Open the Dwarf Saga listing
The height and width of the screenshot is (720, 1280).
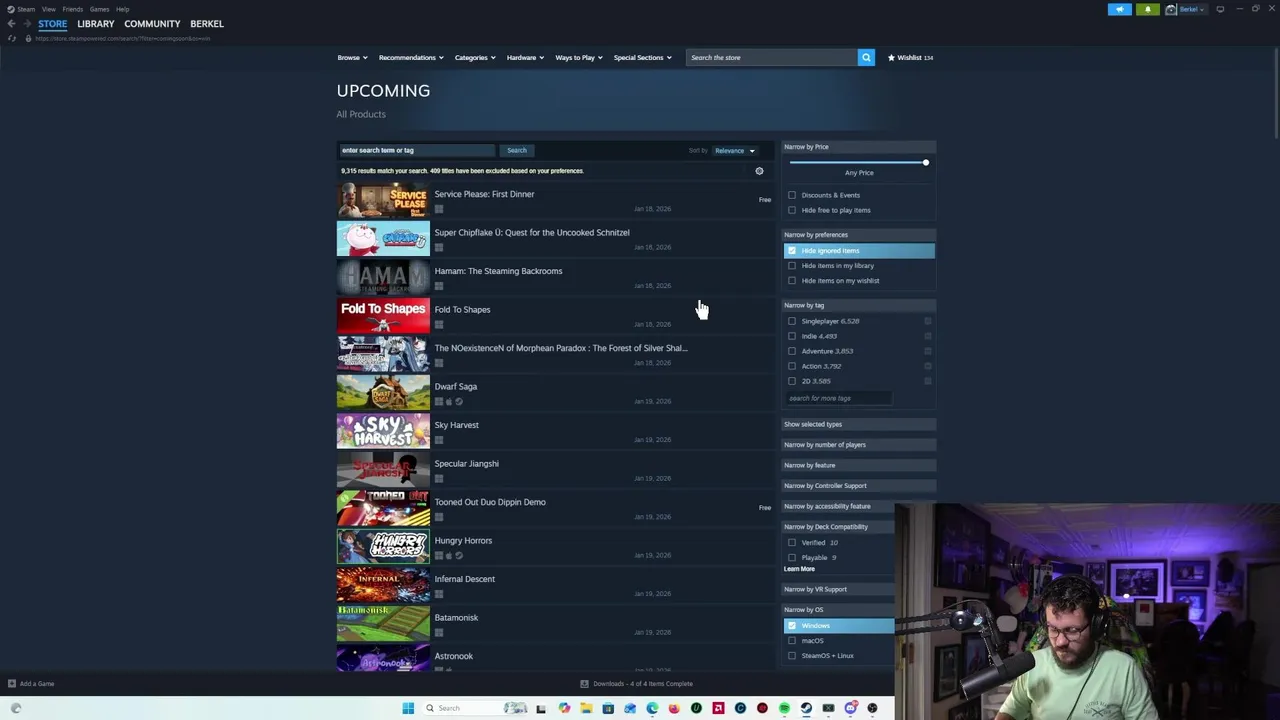555,393
